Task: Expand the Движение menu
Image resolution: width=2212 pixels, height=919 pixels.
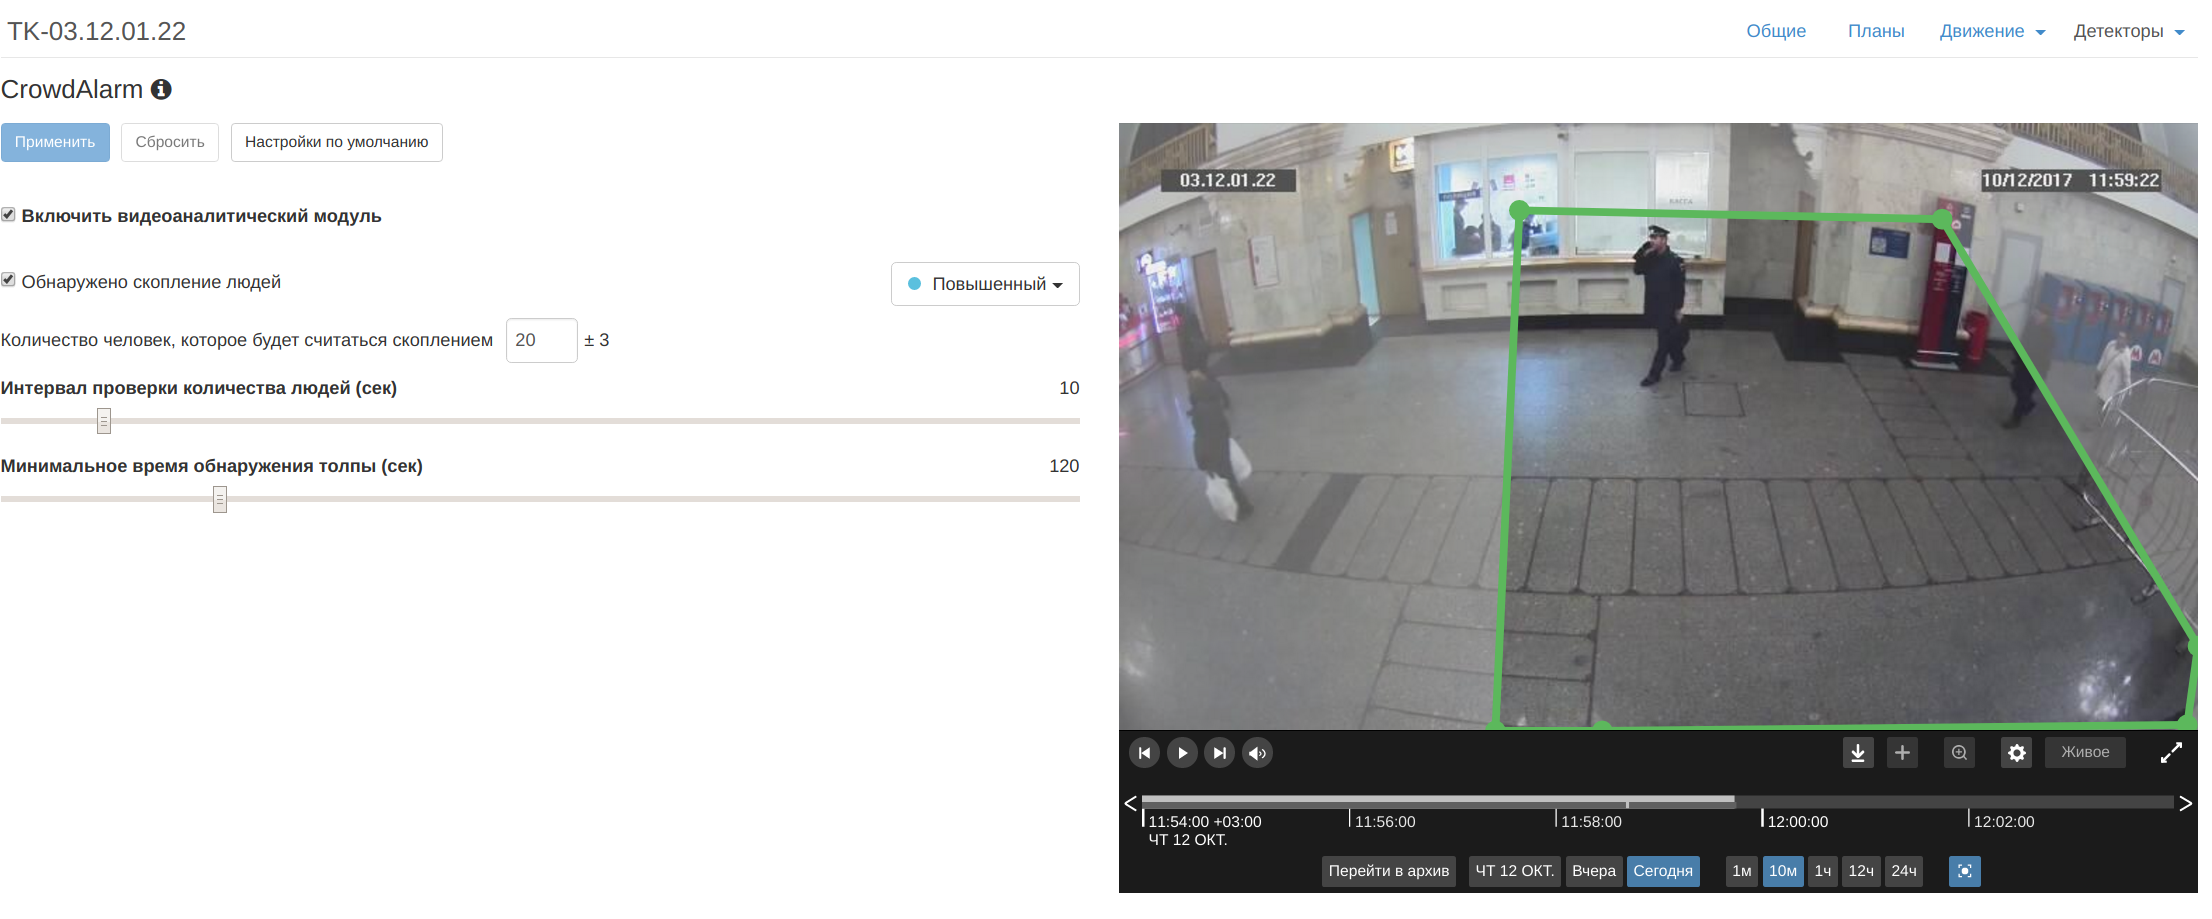Action: pyautogui.click(x=1992, y=31)
